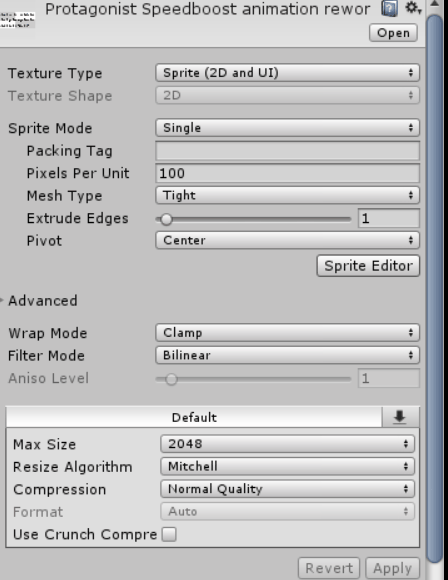Image resolution: width=448 pixels, height=580 pixels.
Task: Open the Mesh Type dropdown
Action: 287,195
